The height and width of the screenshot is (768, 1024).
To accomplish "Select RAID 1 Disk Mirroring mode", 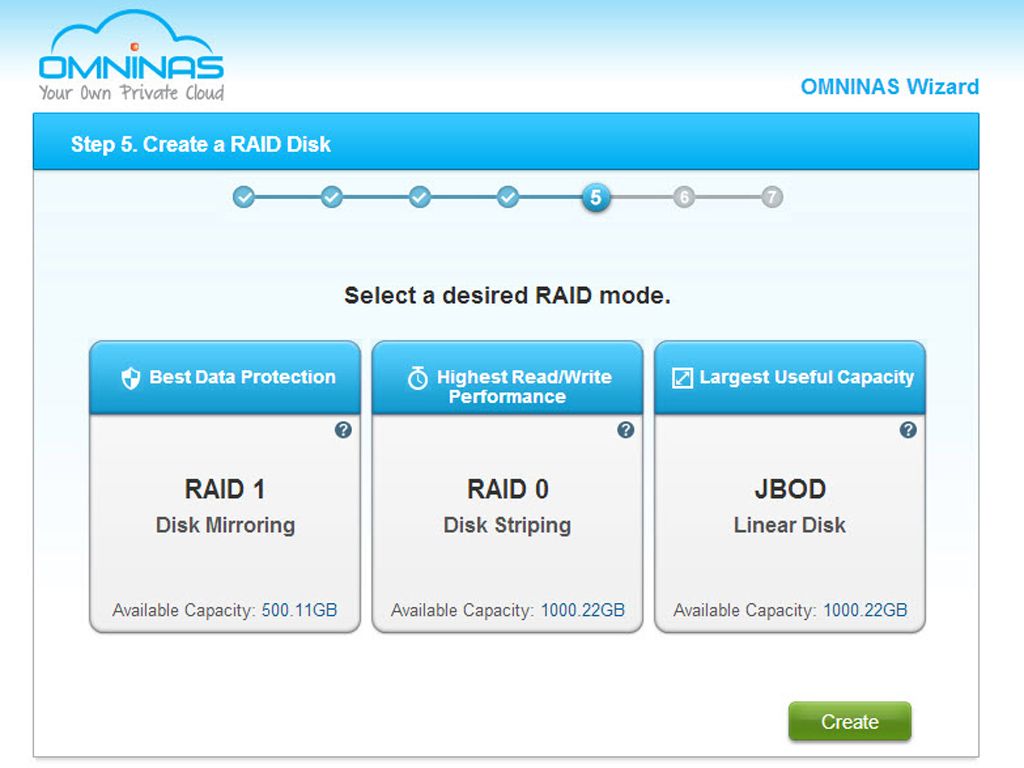I will 225,506.
